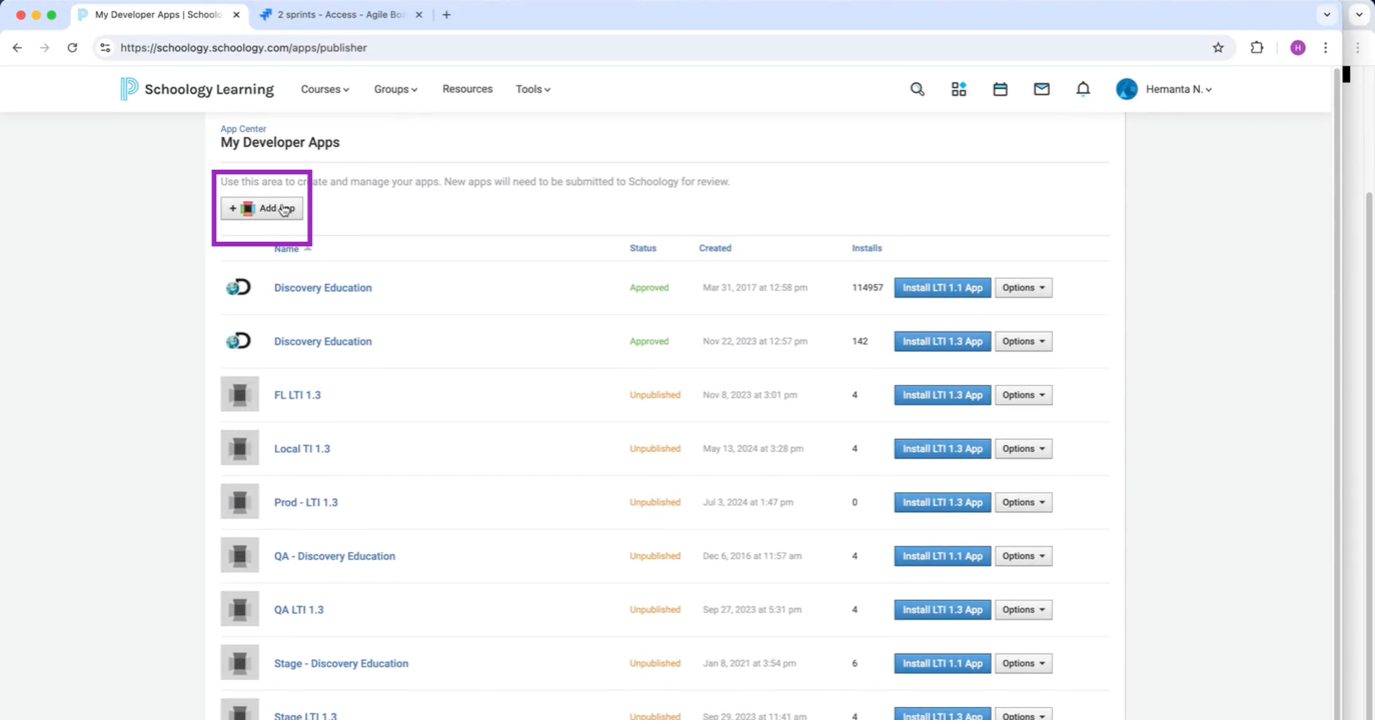The image size is (1375, 724).
Task: Open the browser extensions puzzle icon
Action: click(1257, 47)
